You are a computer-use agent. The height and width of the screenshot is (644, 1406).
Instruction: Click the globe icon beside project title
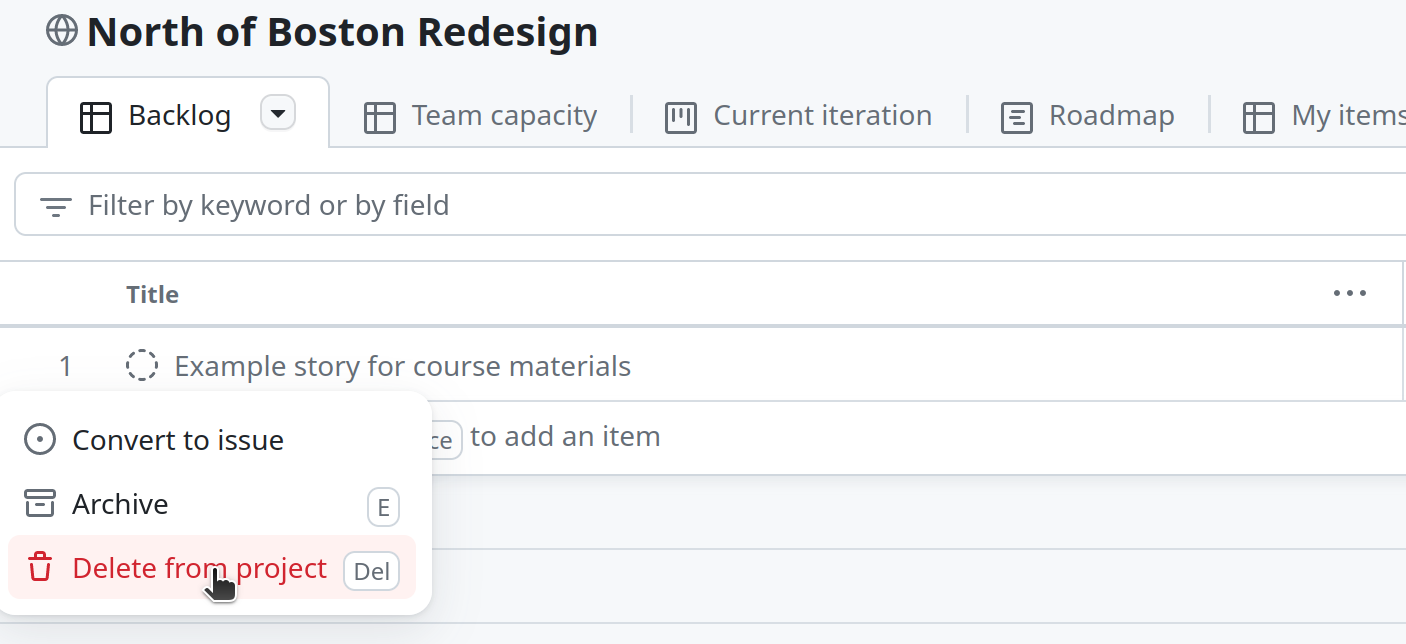(62, 31)
